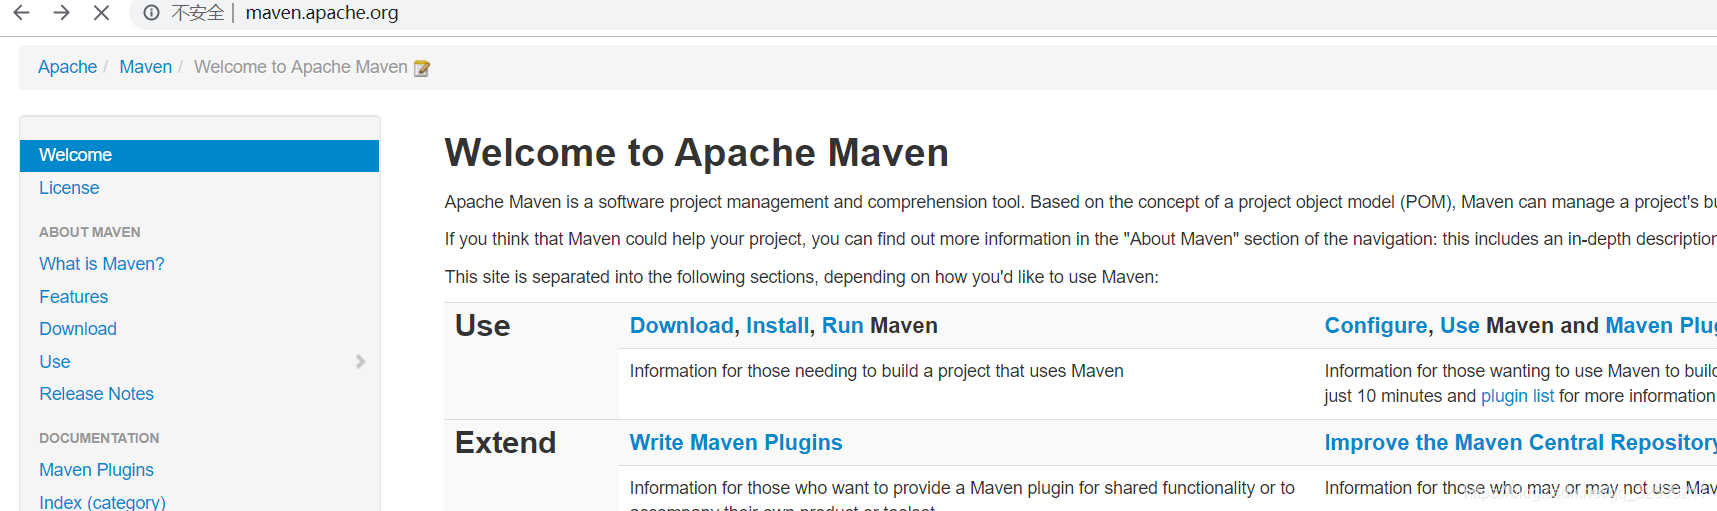Open Maven Plugins in sidebar
The height and width of the screenshot is (511, 1717).
coord(97,470)
